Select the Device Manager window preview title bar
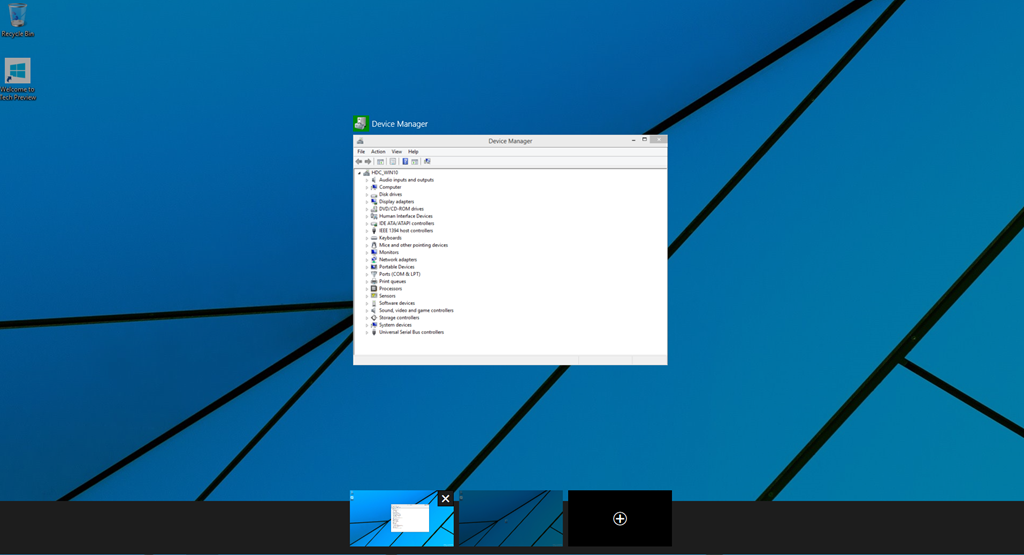The width and height of the screenshot is (1024, 555). pos(510,140)
